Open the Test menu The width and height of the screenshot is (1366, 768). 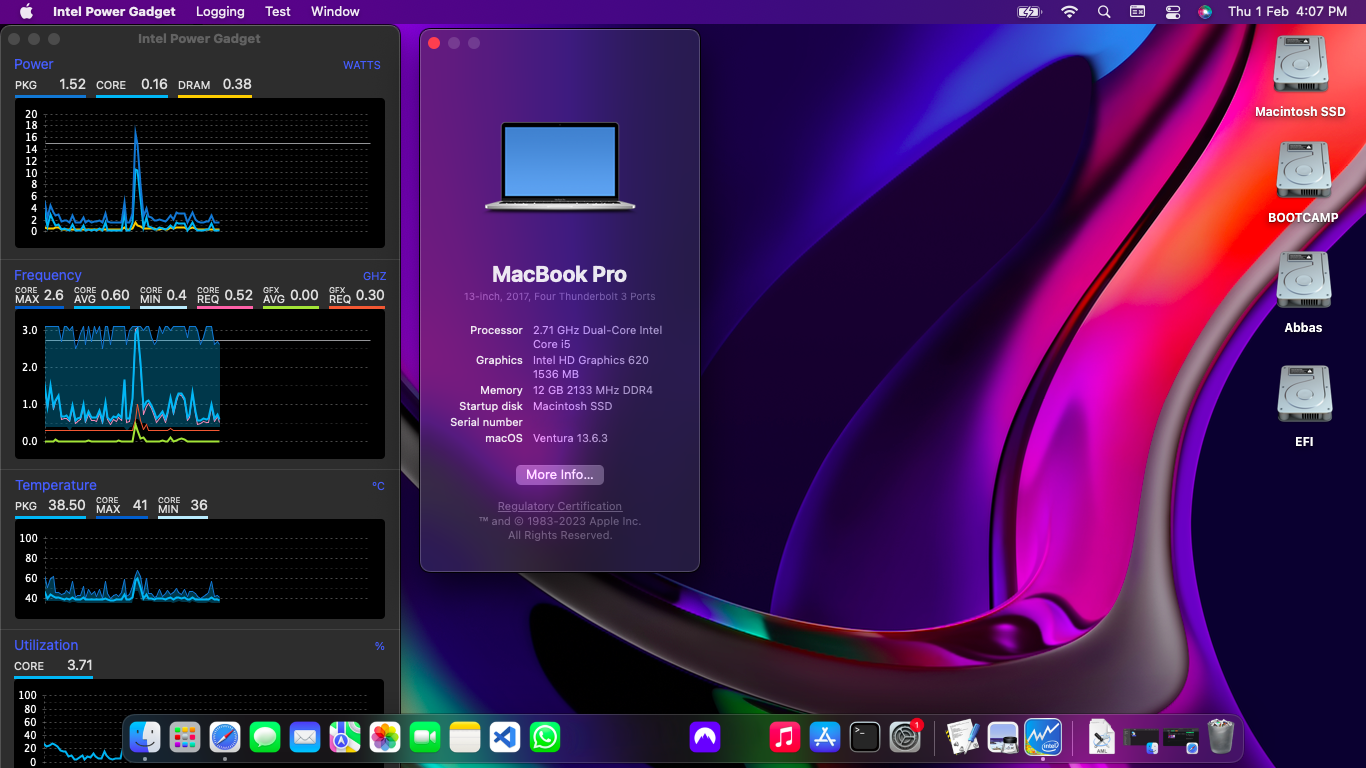pyautogui.click(x=278, y=12)
